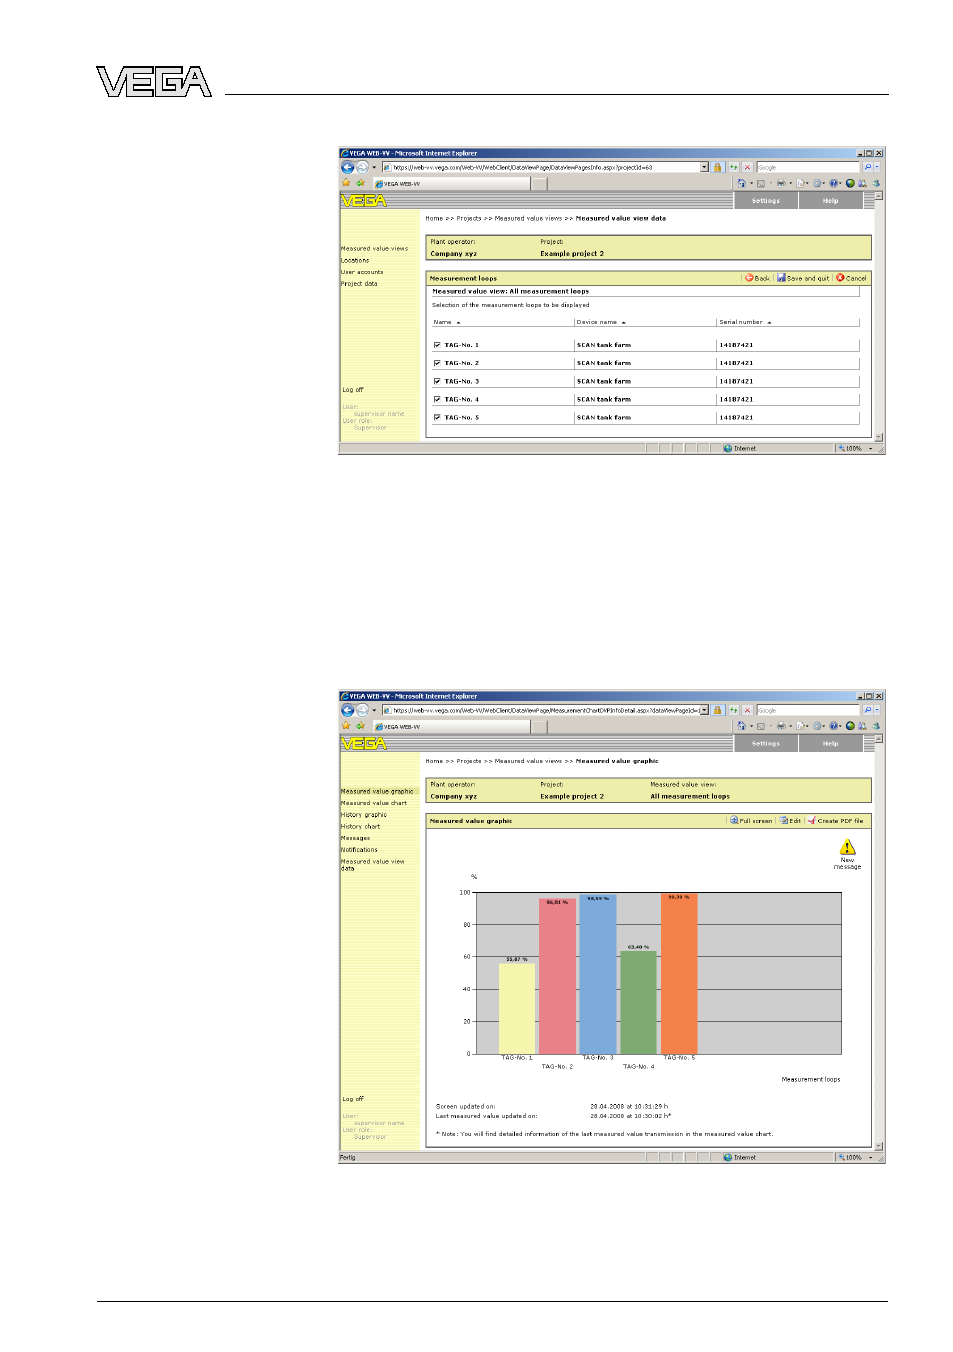This screenshot has width=953, height=1352.
Task: Click the Create PDF file icon
Action: [x=812, y=820]
